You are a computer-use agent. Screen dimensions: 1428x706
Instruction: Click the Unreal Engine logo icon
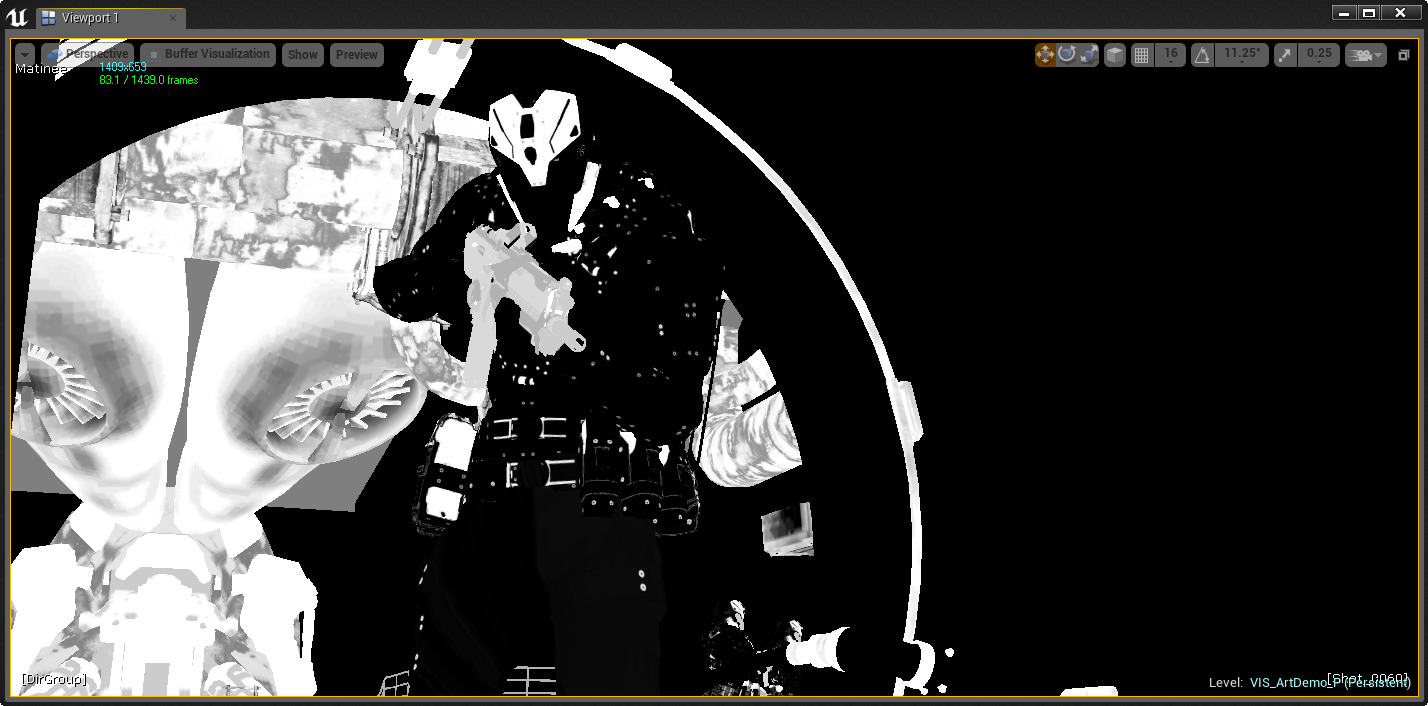[x=17, y=17]
